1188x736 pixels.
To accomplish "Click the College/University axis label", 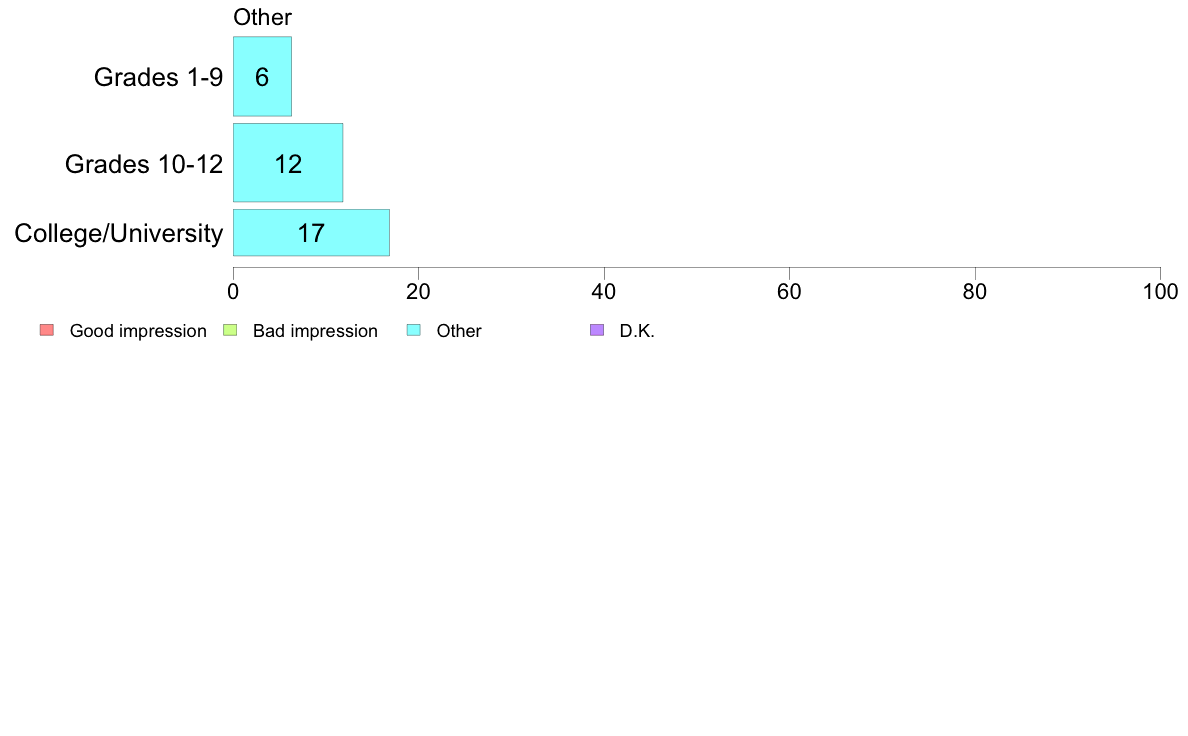I will [119, 233].
